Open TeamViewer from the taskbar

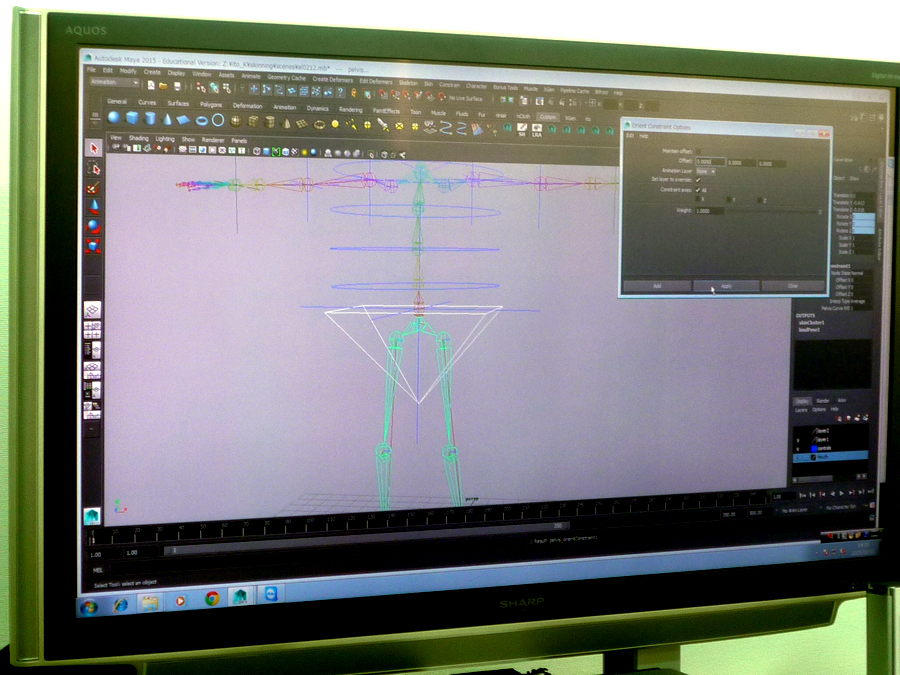pos(271,595)
